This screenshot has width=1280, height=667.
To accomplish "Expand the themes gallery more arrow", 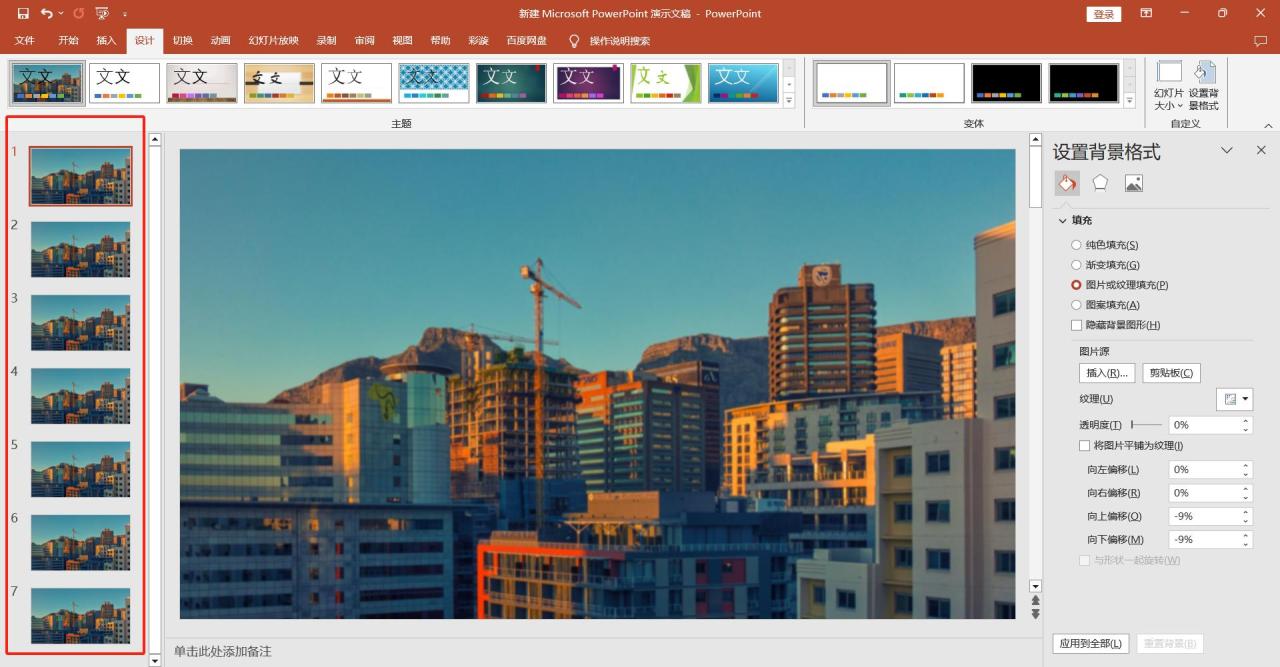I will click(x=788, y=101).
